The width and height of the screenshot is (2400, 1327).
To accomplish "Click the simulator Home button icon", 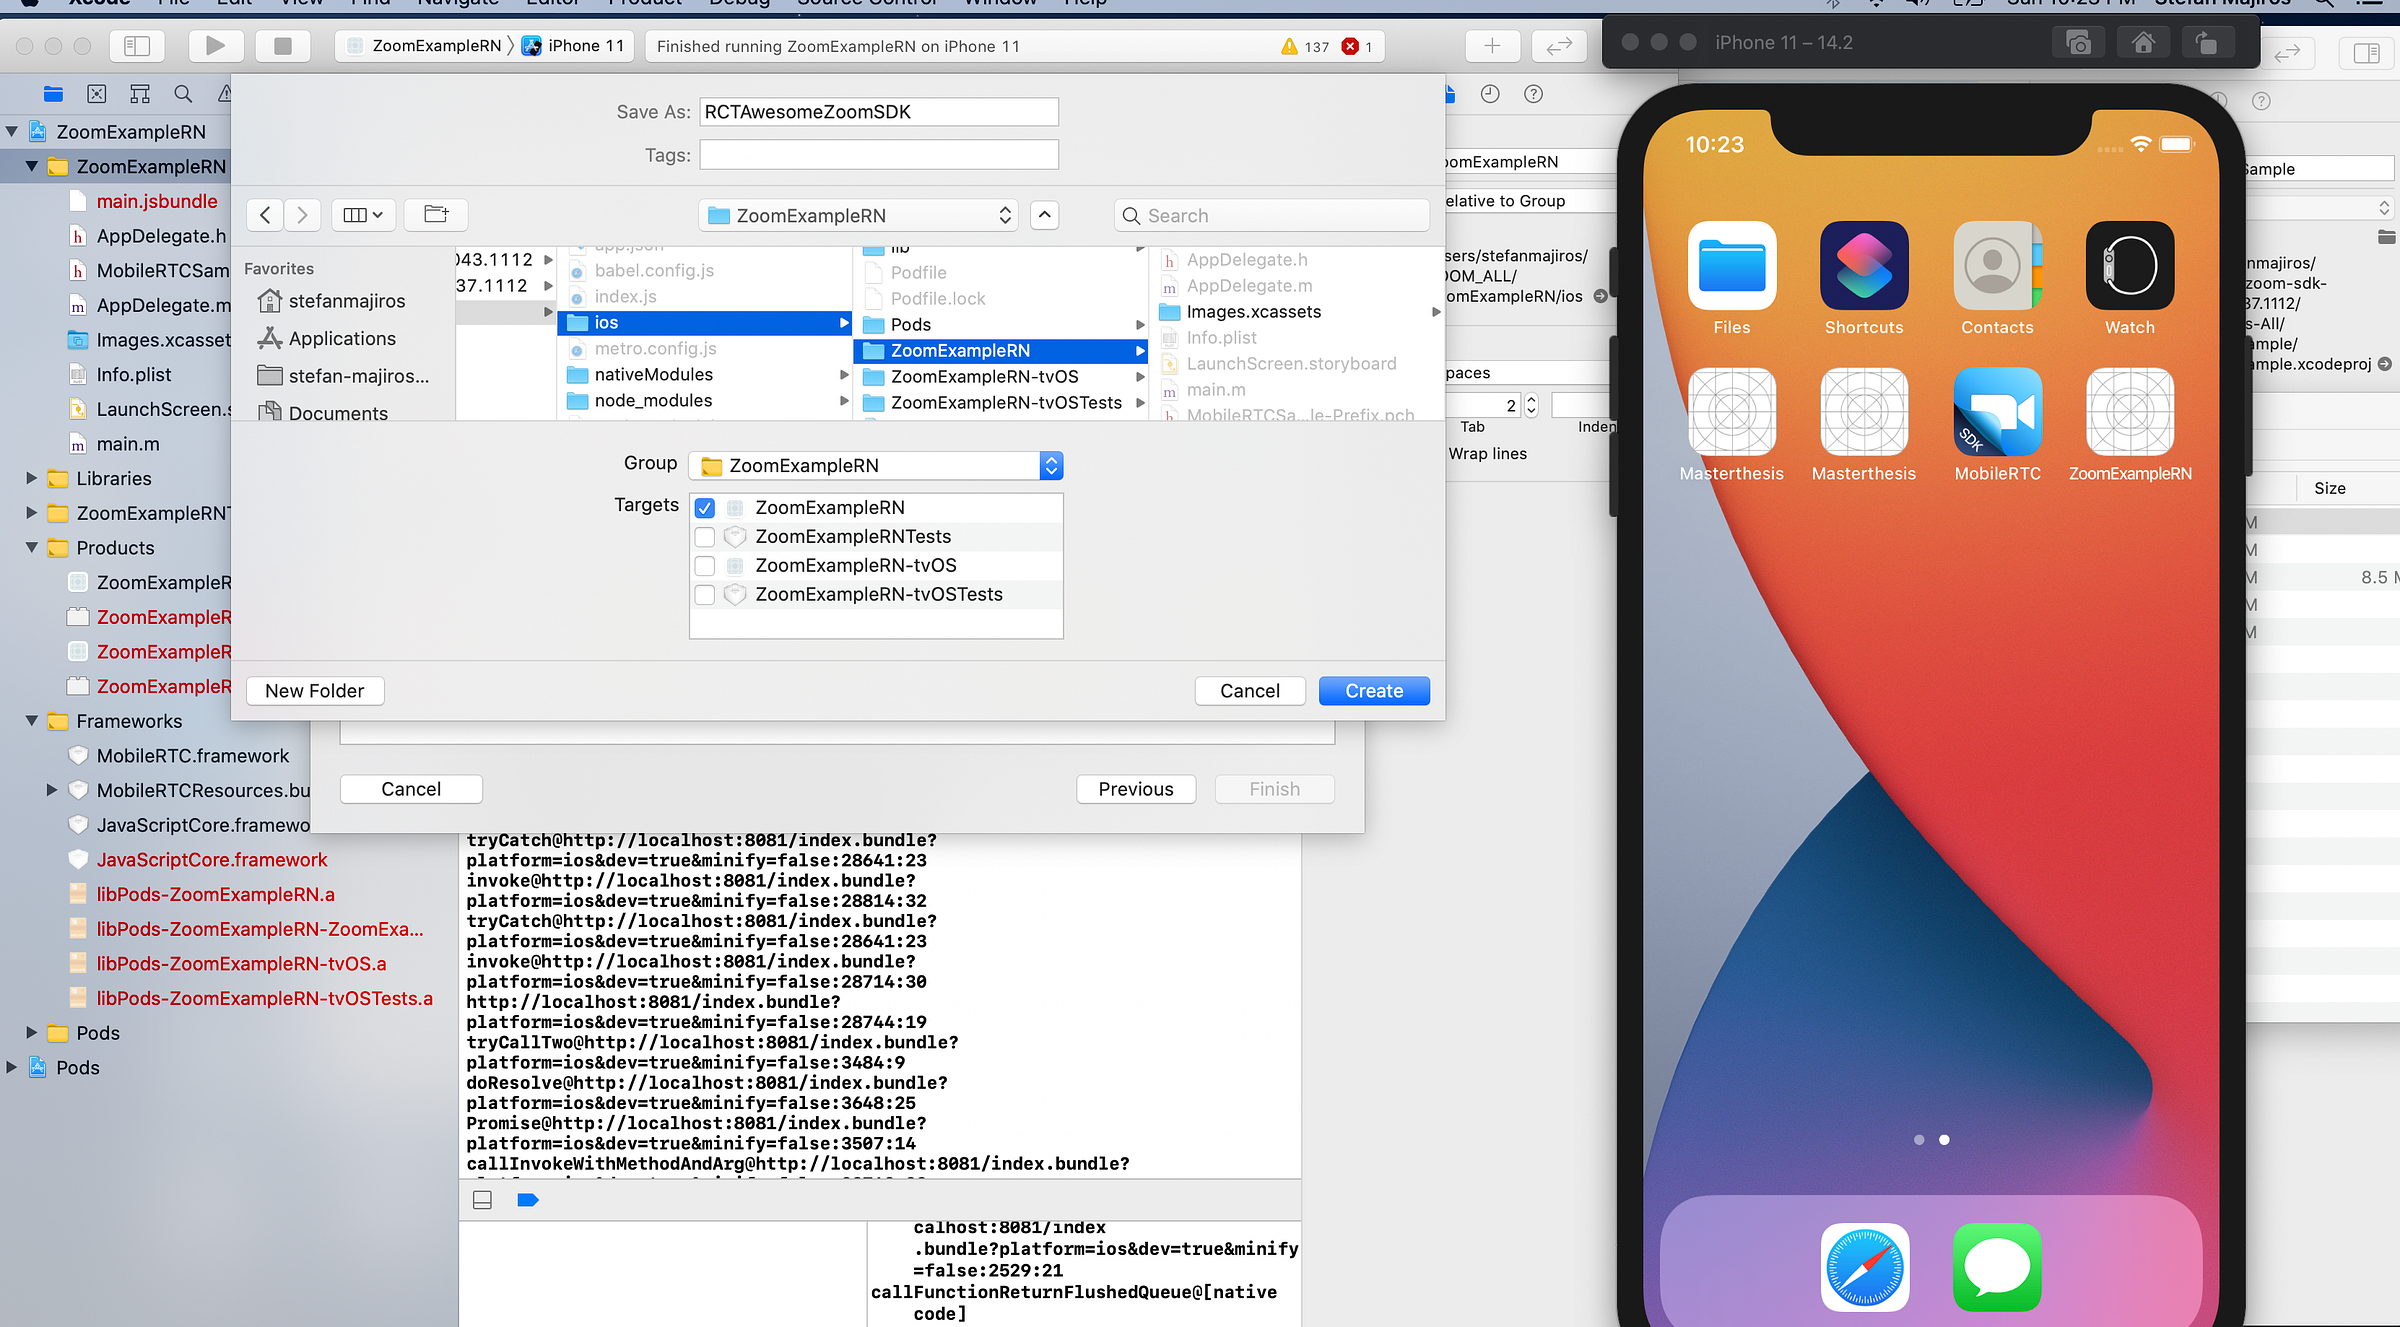I will coord(2142,43).
